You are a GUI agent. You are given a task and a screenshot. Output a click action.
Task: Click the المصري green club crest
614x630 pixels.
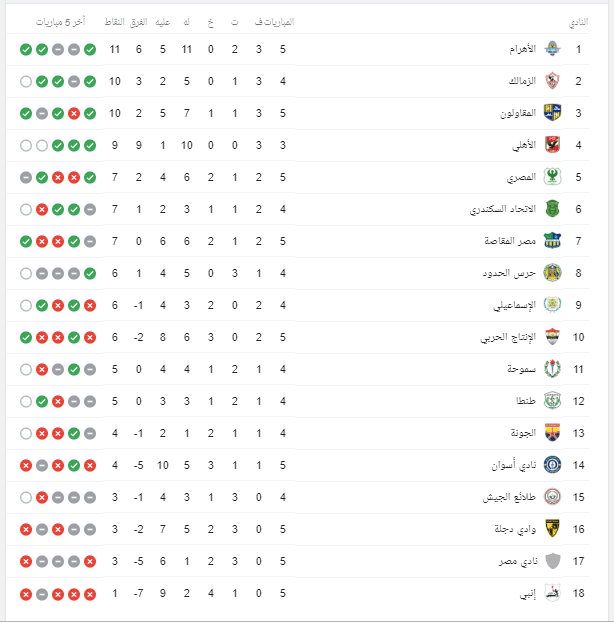(x=552, y=177)
